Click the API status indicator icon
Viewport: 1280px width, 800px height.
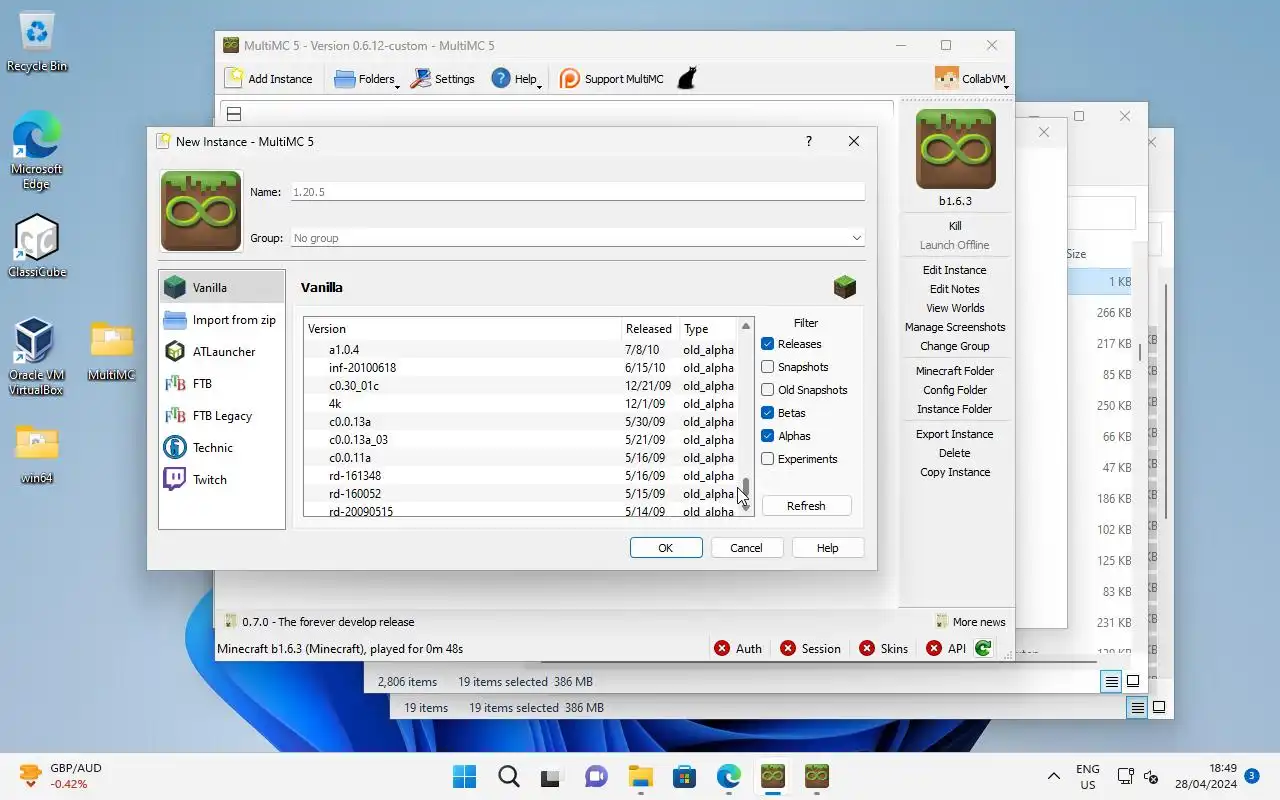click(934, 649)
